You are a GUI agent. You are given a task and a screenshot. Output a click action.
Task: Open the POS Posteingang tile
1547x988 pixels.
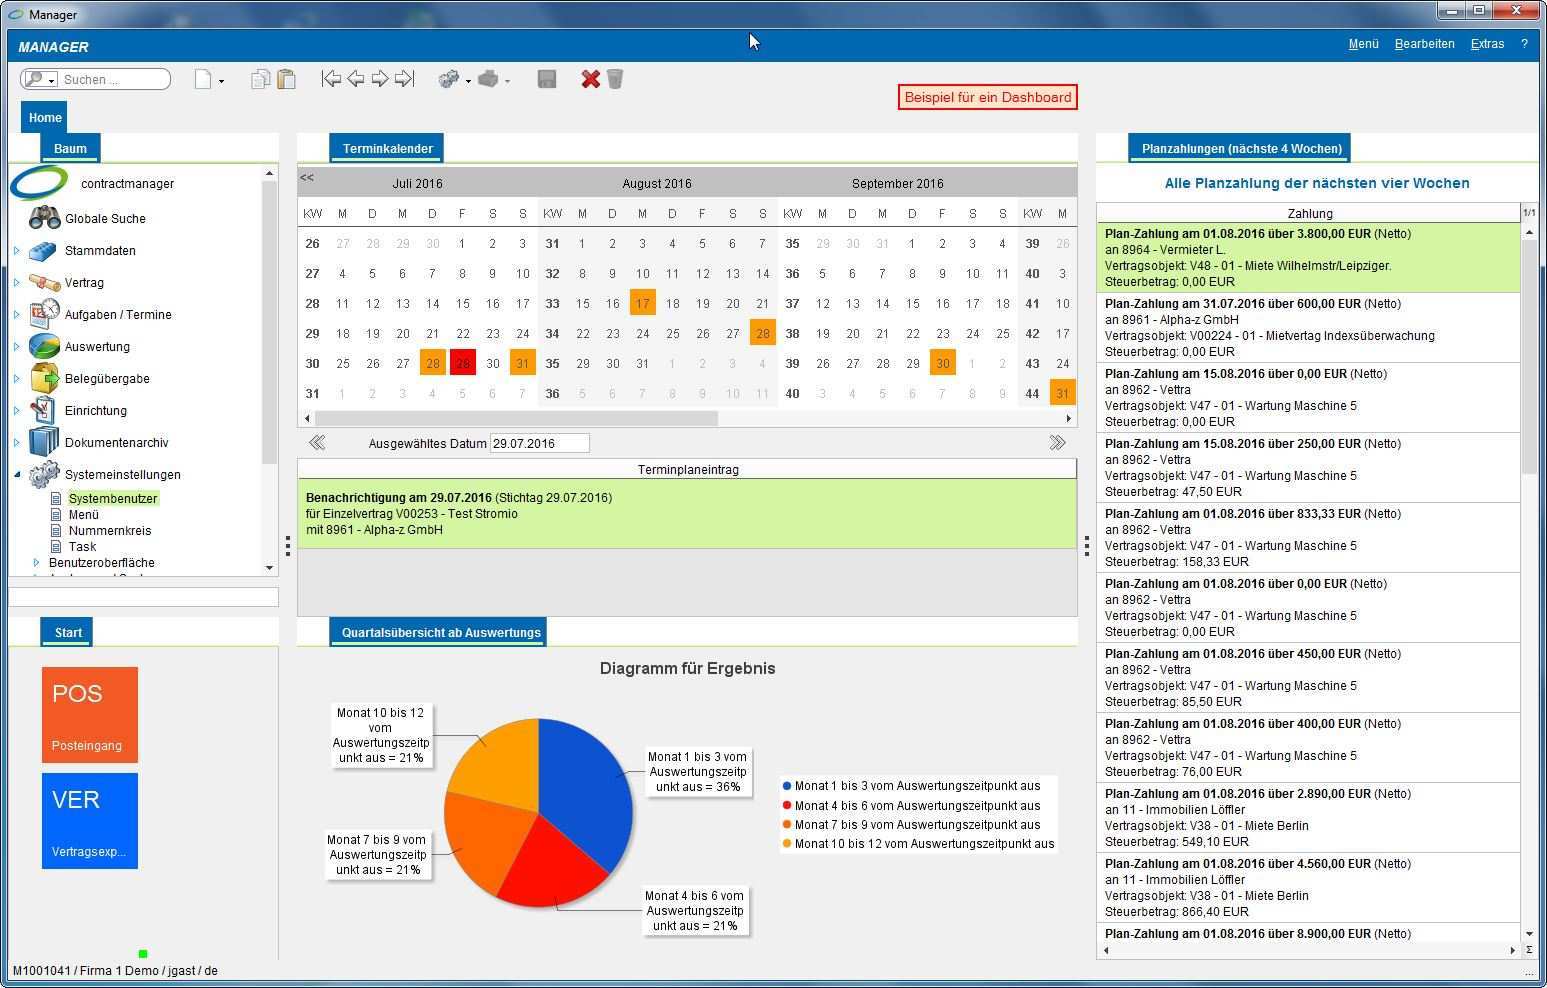[x=90, y=715]
